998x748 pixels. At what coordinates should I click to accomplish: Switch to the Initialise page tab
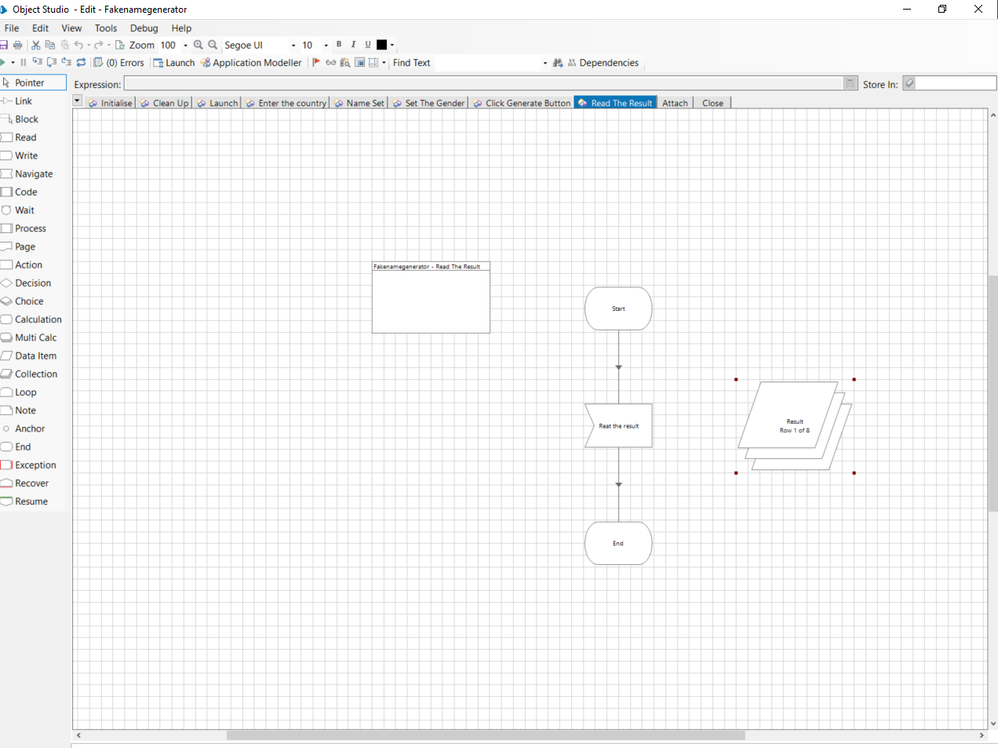pos(110,102)
